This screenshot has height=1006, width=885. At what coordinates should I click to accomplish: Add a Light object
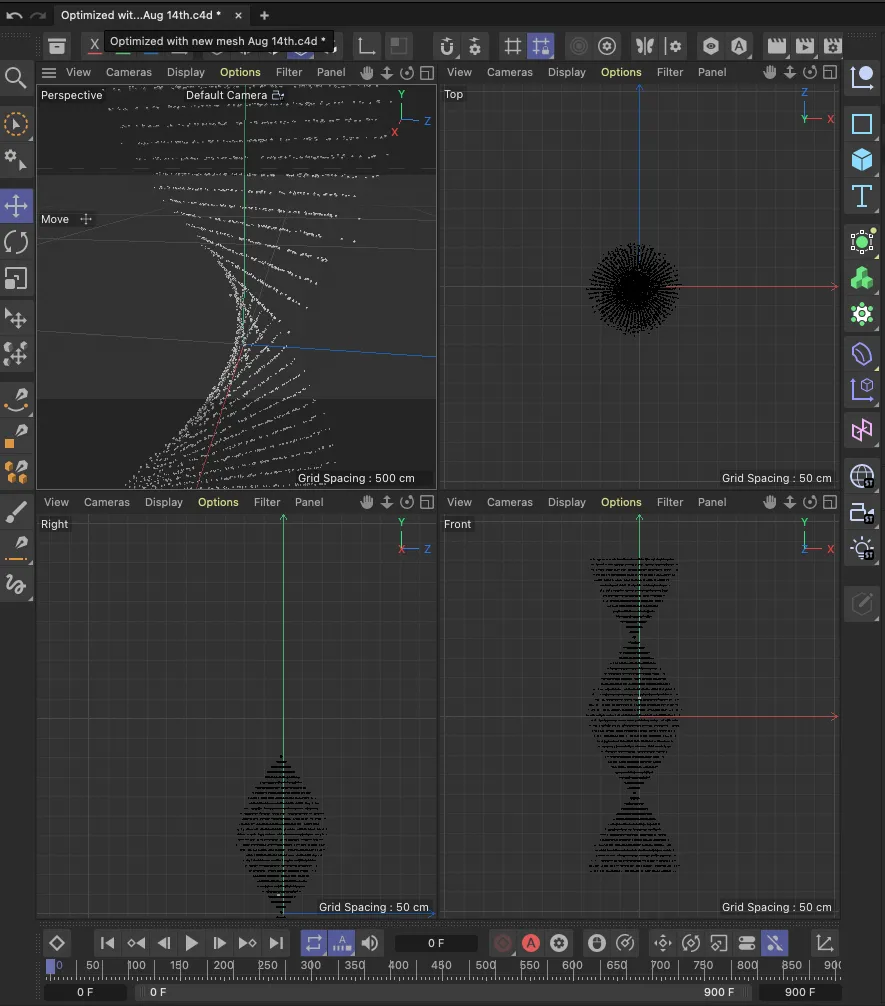pyautogui.click(x=861, y=549)
